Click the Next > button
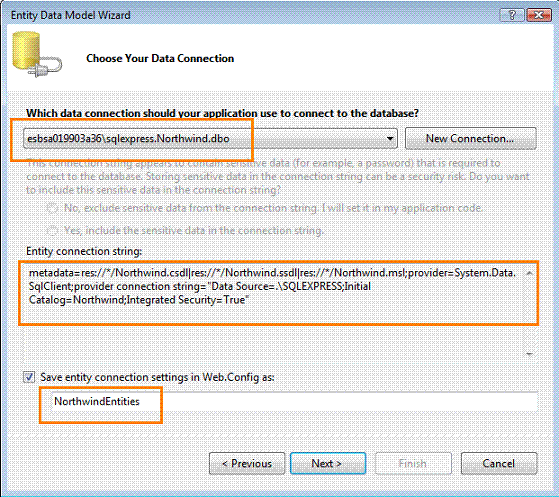This screenshot has width=559, height=497. pyautogui.click(x=328, y=463)
